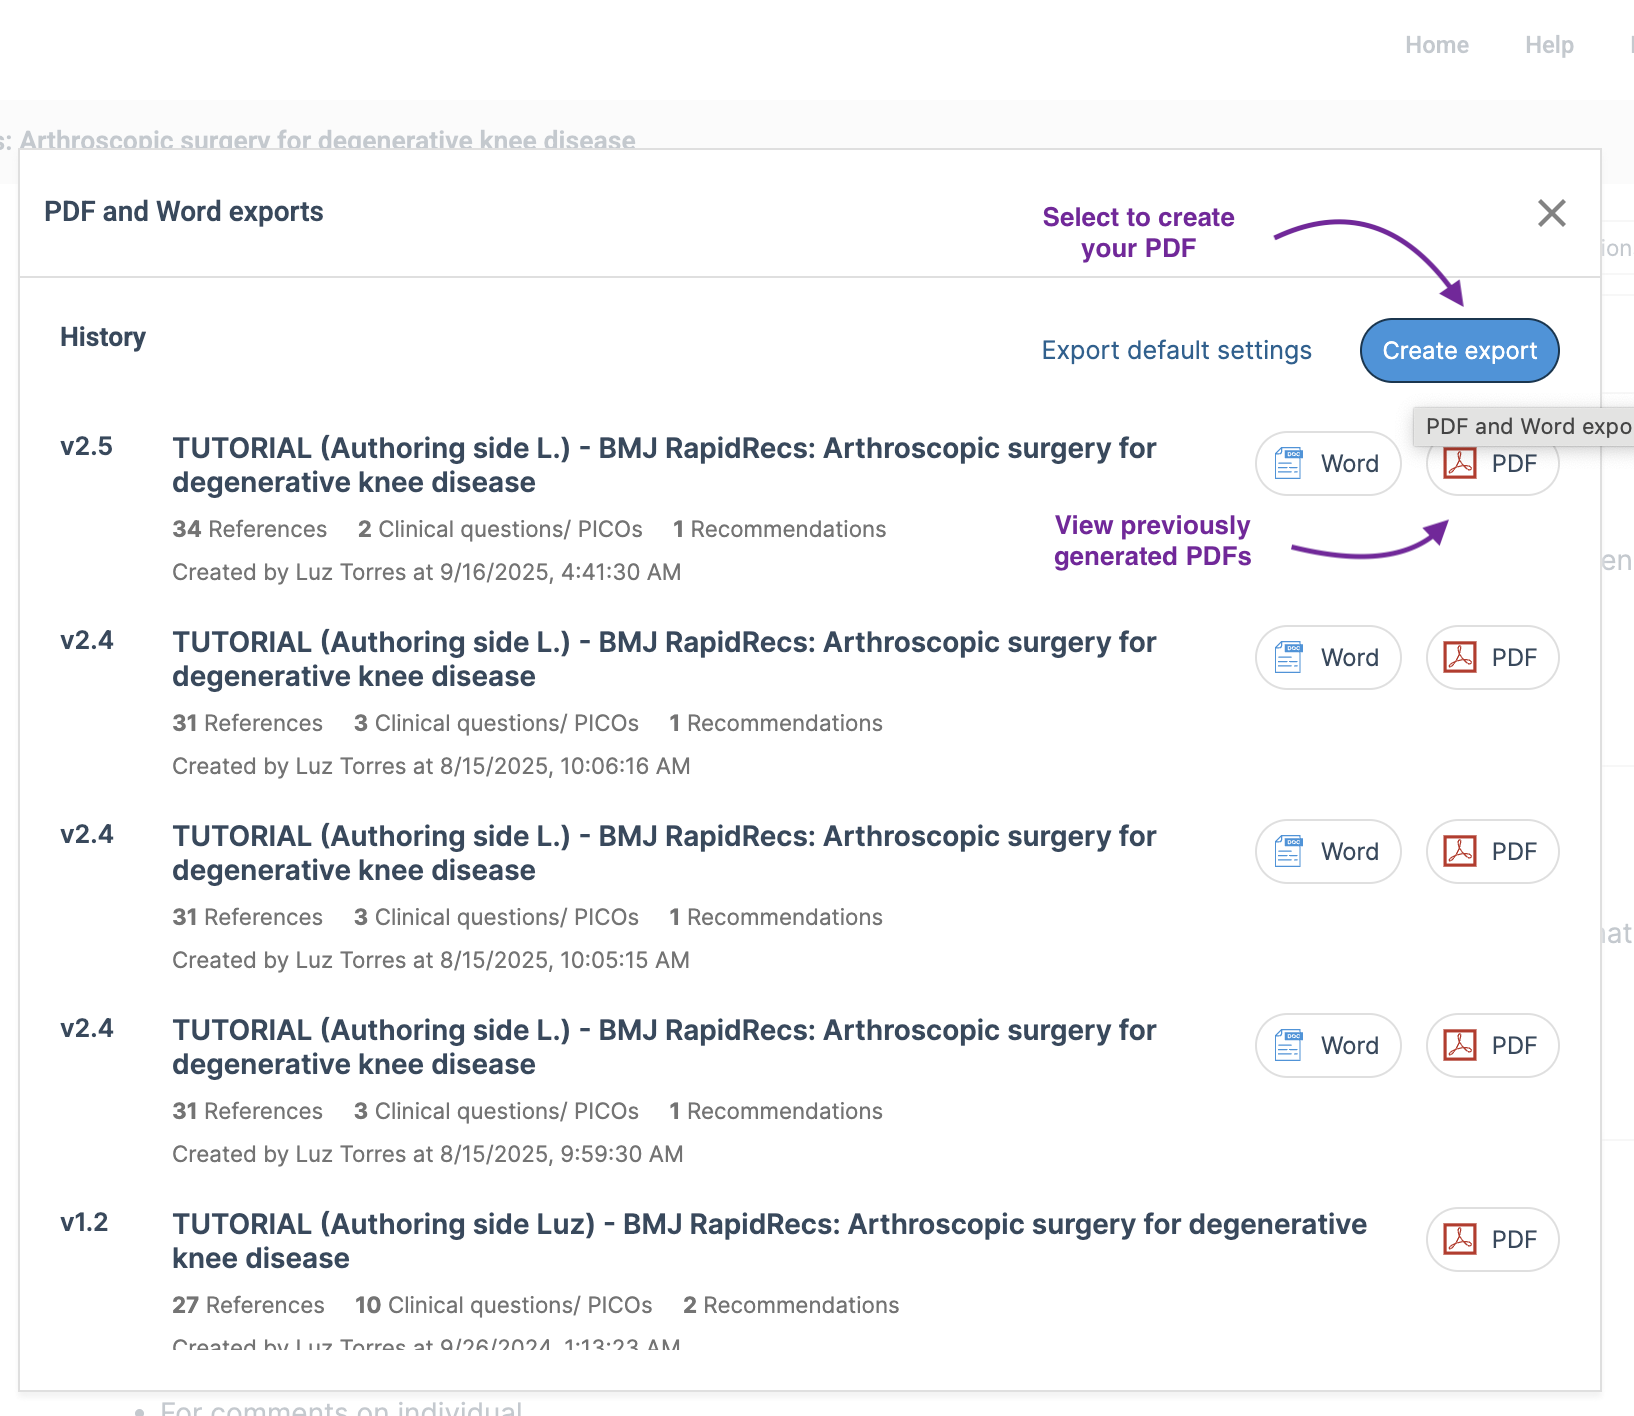Click the 34 References count
This screenshot has height=1416, width=1634.
click(x=249, y=529)
